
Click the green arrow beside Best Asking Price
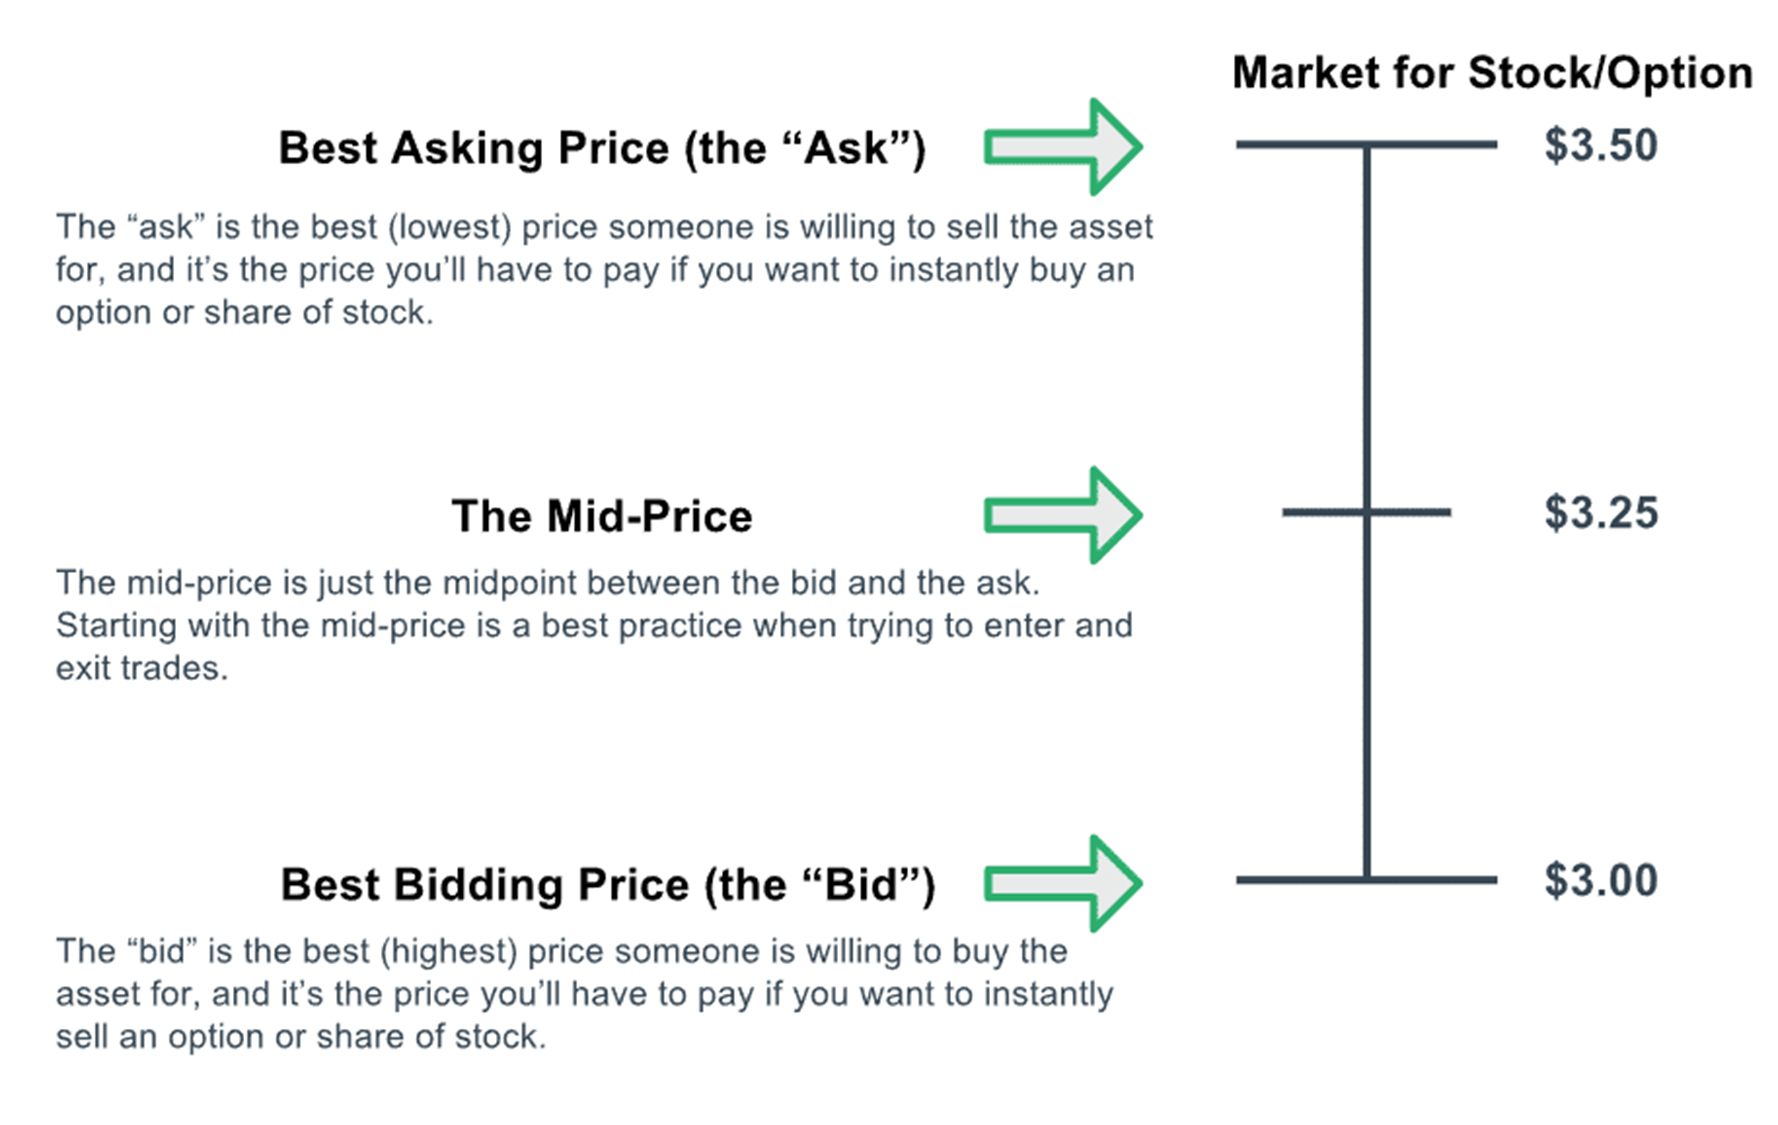(x=1062, y=147)
